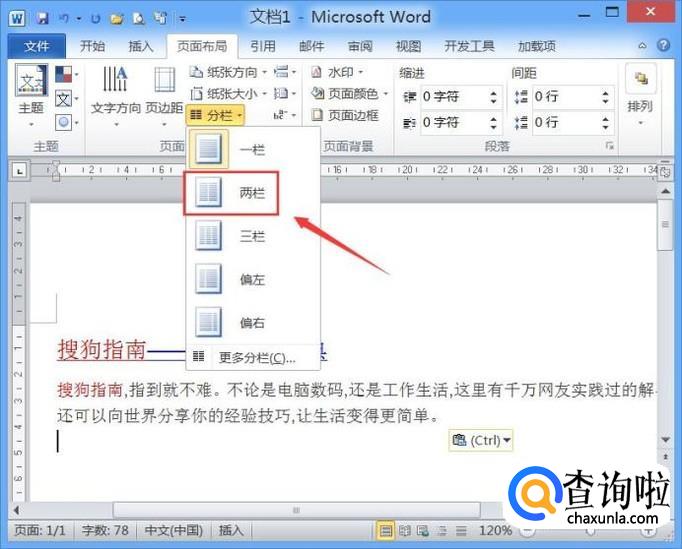Switch to the Insert (插入) tab
Viewport: 682px width, 549px height.
click(141, 46)
